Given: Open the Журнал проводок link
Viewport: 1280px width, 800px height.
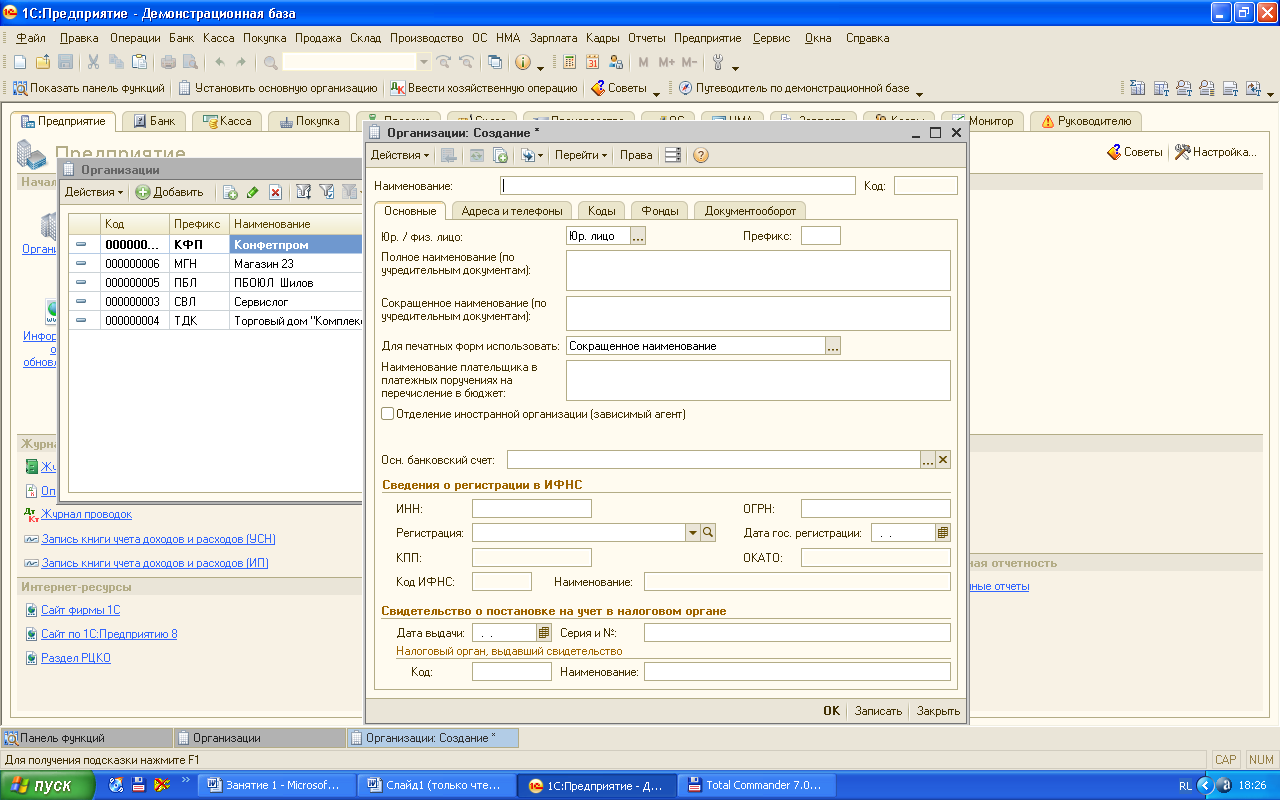Looking at the screenshot, I should (86, 514).
